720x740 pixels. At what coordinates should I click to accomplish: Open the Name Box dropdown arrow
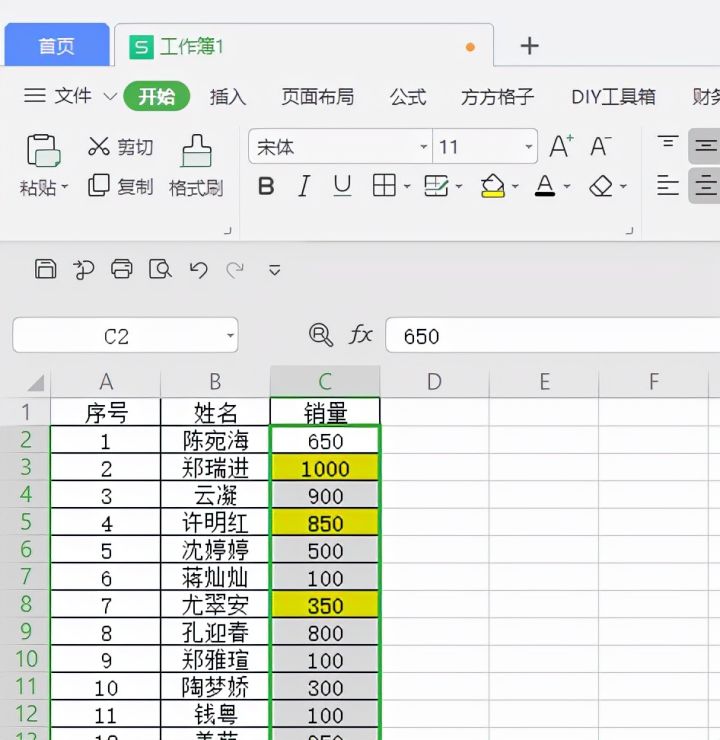click(x=230, y=336)
